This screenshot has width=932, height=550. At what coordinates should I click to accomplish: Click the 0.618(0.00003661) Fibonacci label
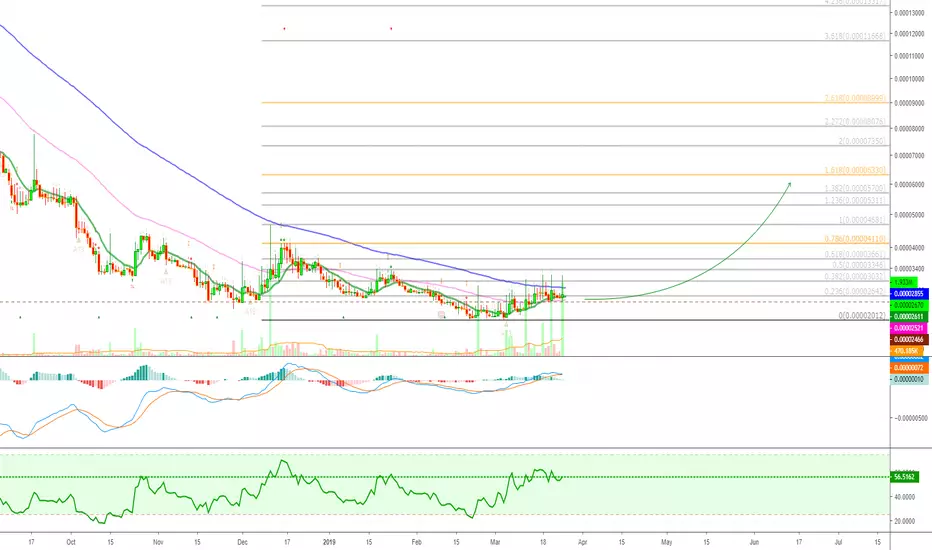[855, 254]
